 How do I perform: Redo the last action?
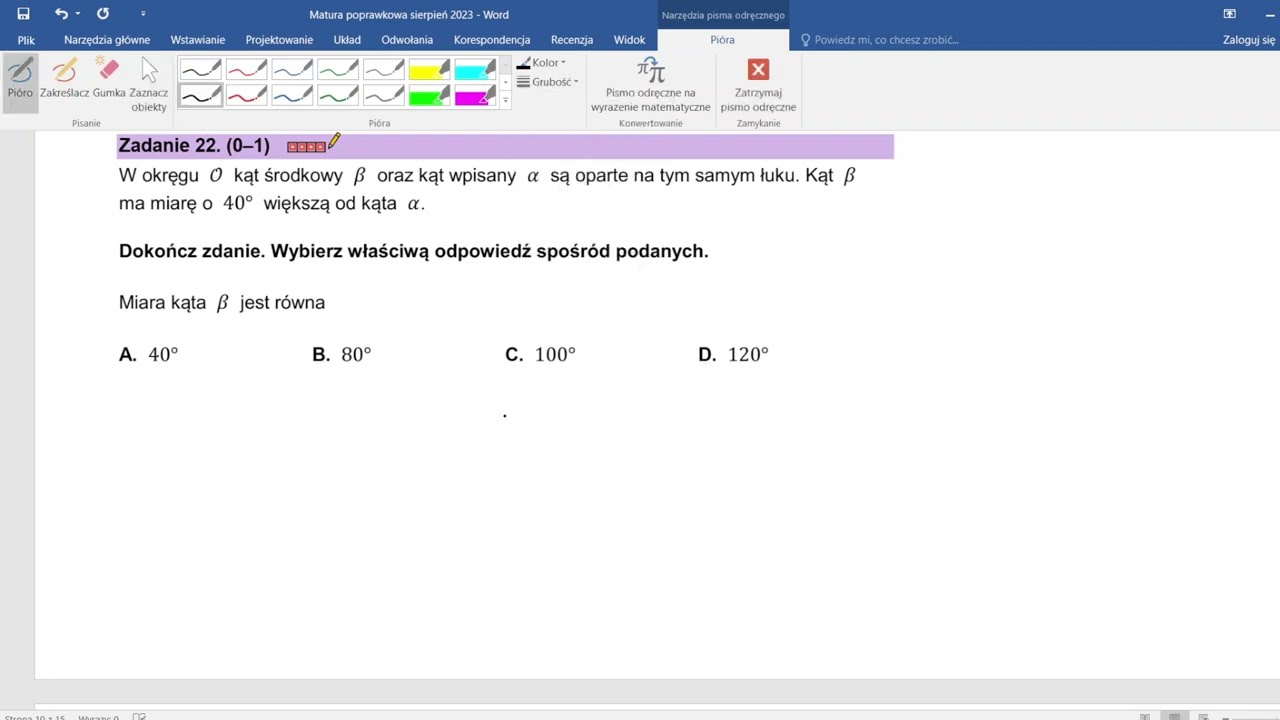[103, 14]
